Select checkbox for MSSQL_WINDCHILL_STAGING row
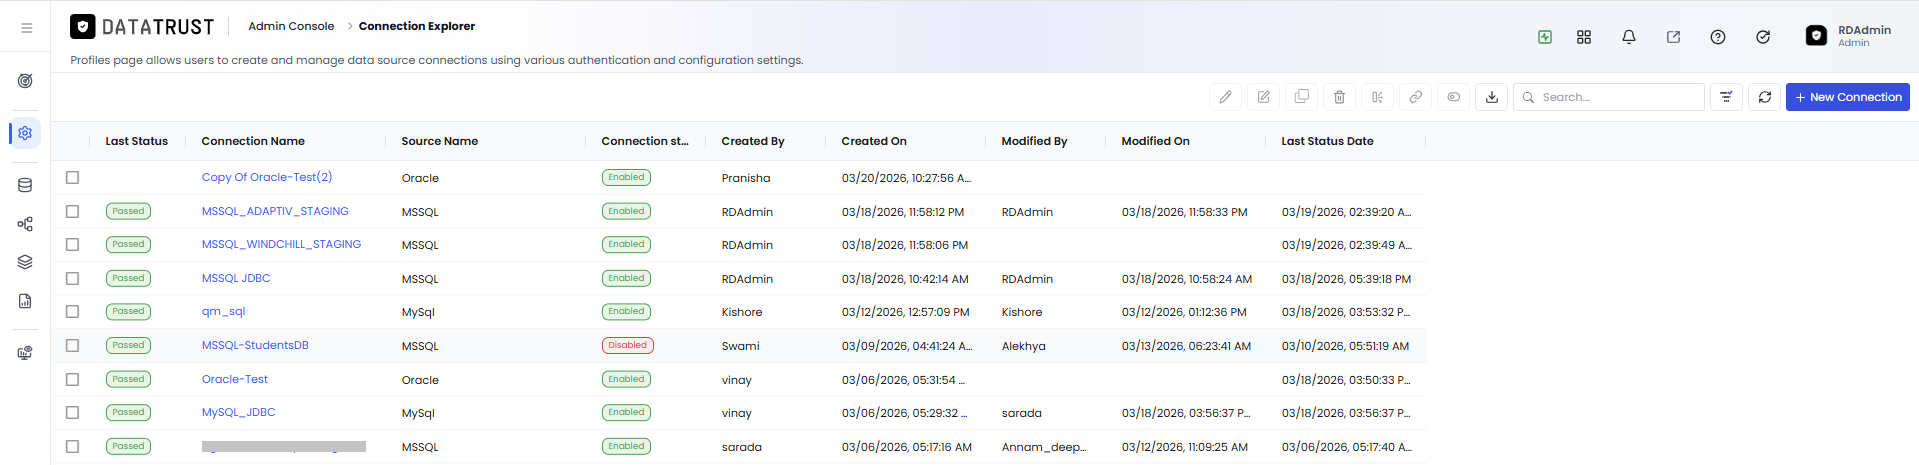 click(x=72, y=244)
